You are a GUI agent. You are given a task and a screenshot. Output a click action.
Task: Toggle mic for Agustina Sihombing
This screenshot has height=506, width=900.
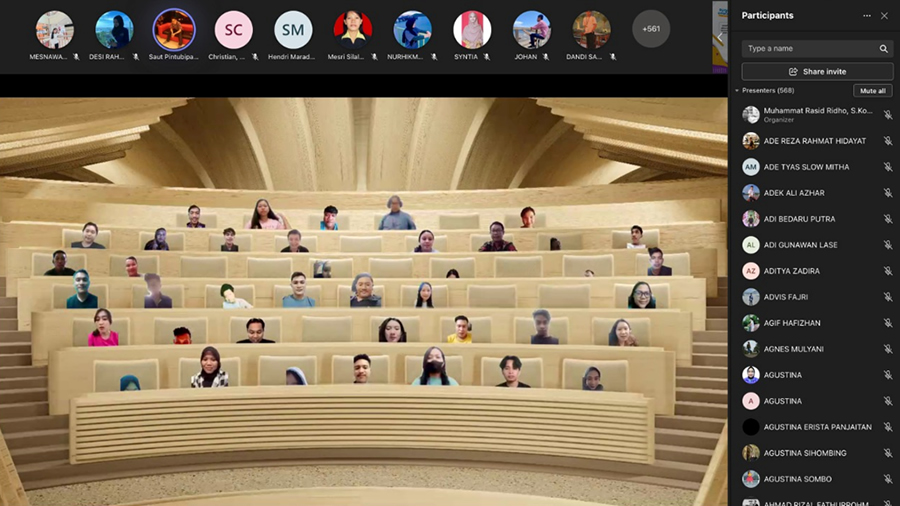click(887, 453)
